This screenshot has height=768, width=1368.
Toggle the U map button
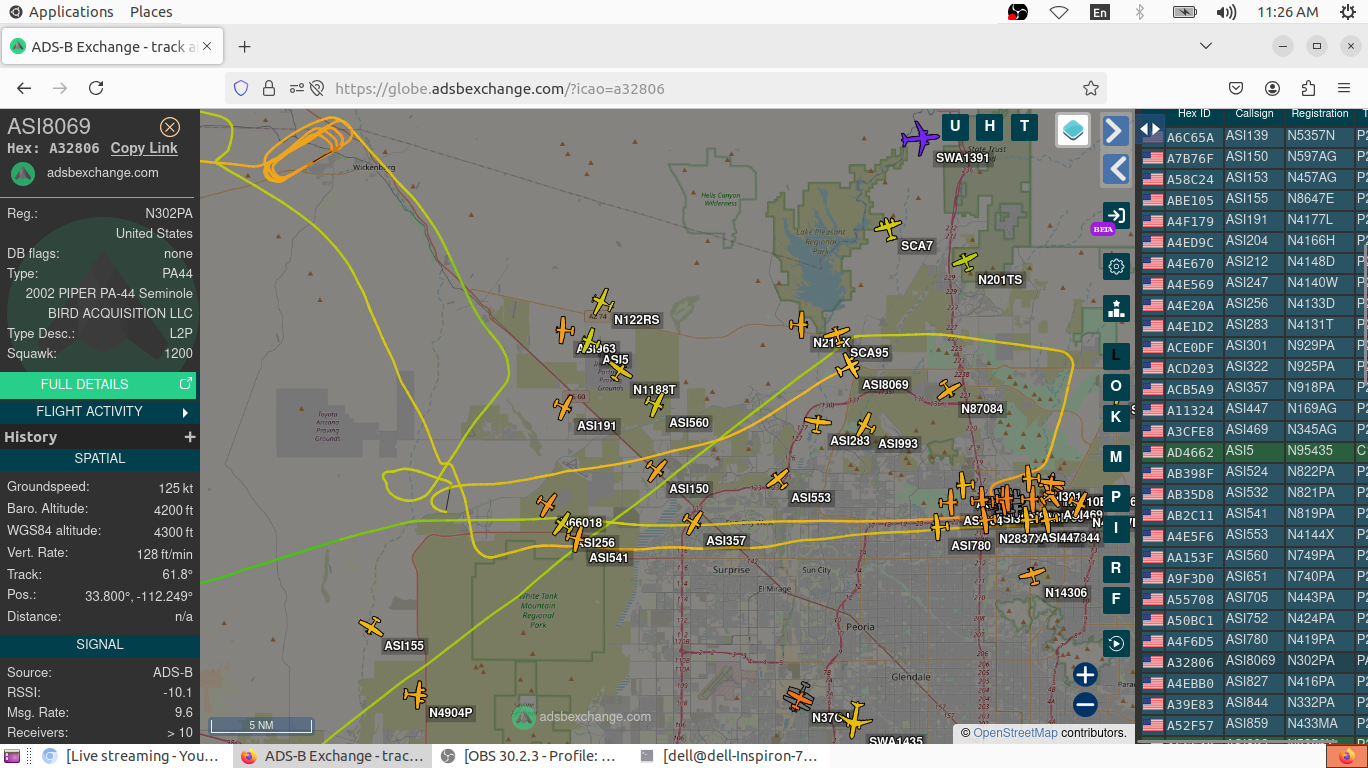(955, 126)
